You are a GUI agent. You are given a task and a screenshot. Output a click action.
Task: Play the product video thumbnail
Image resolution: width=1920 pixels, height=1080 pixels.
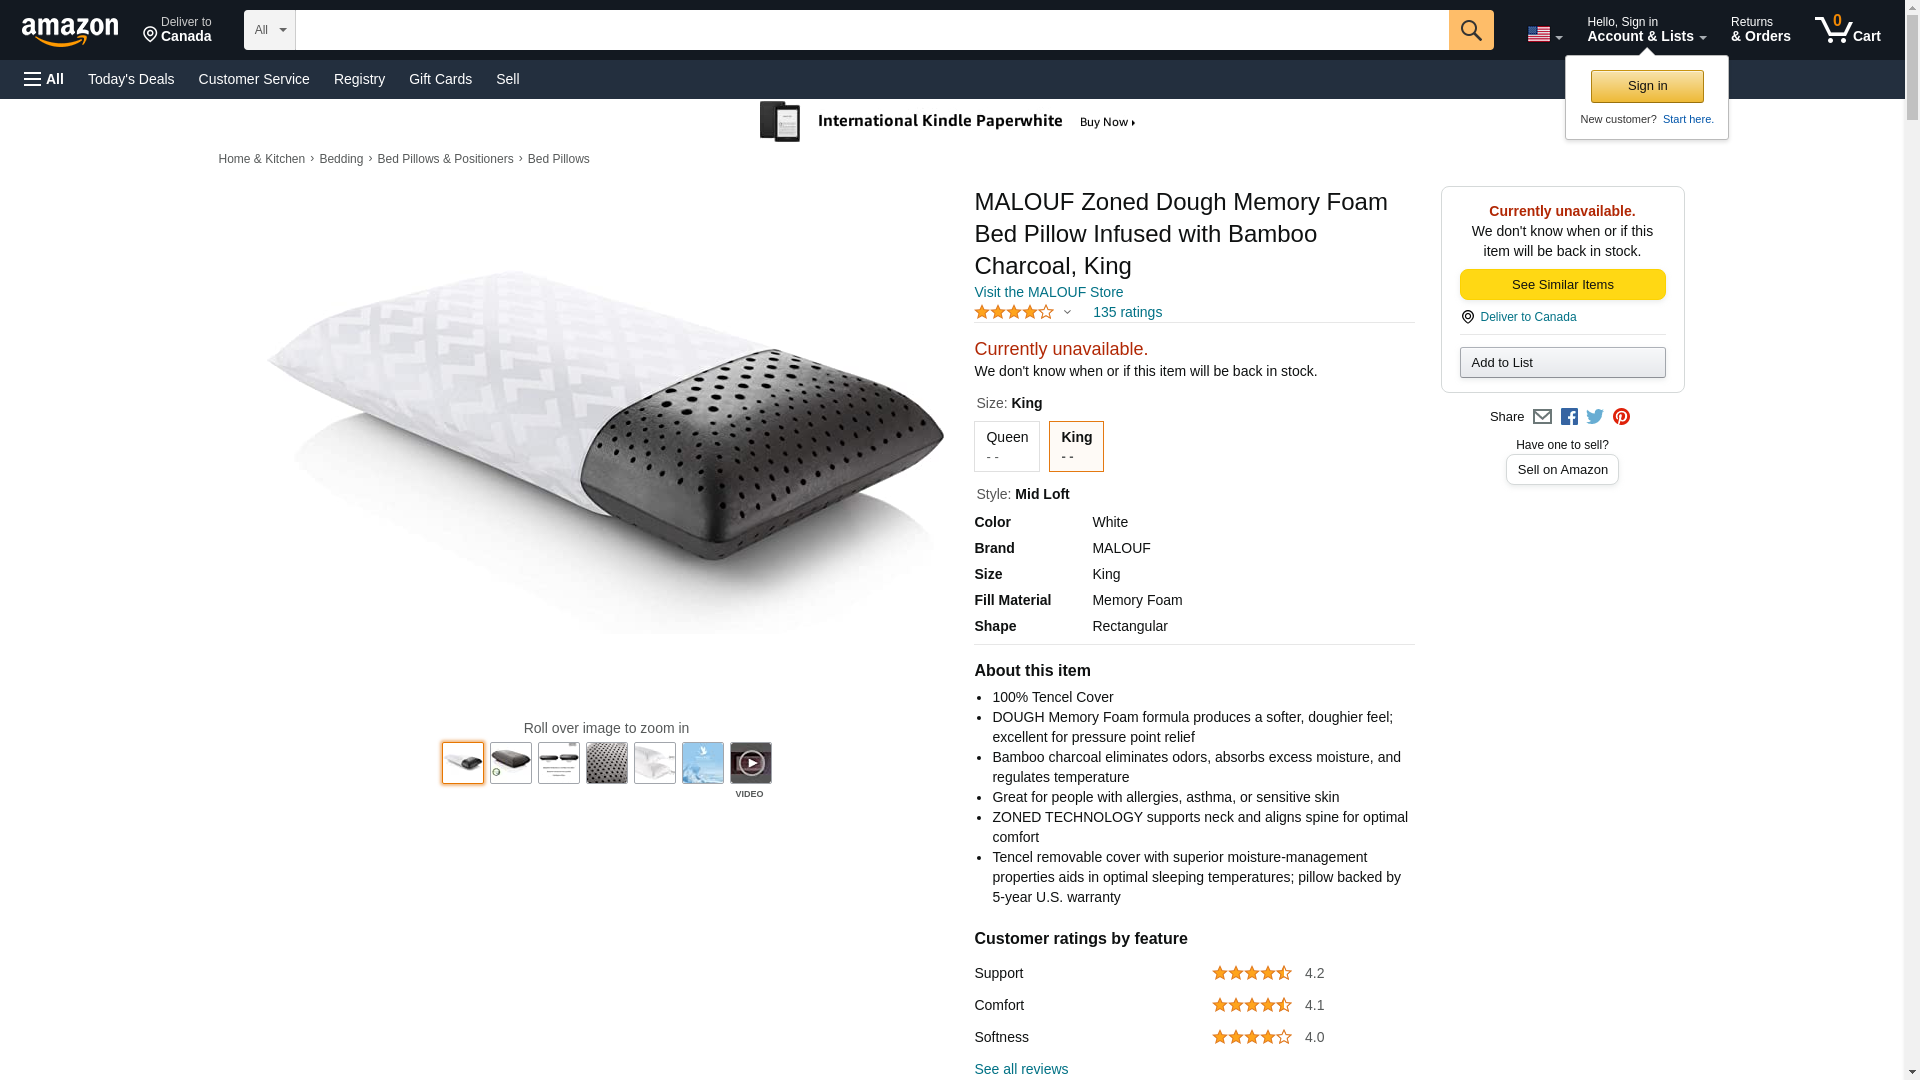pos(751,763)
